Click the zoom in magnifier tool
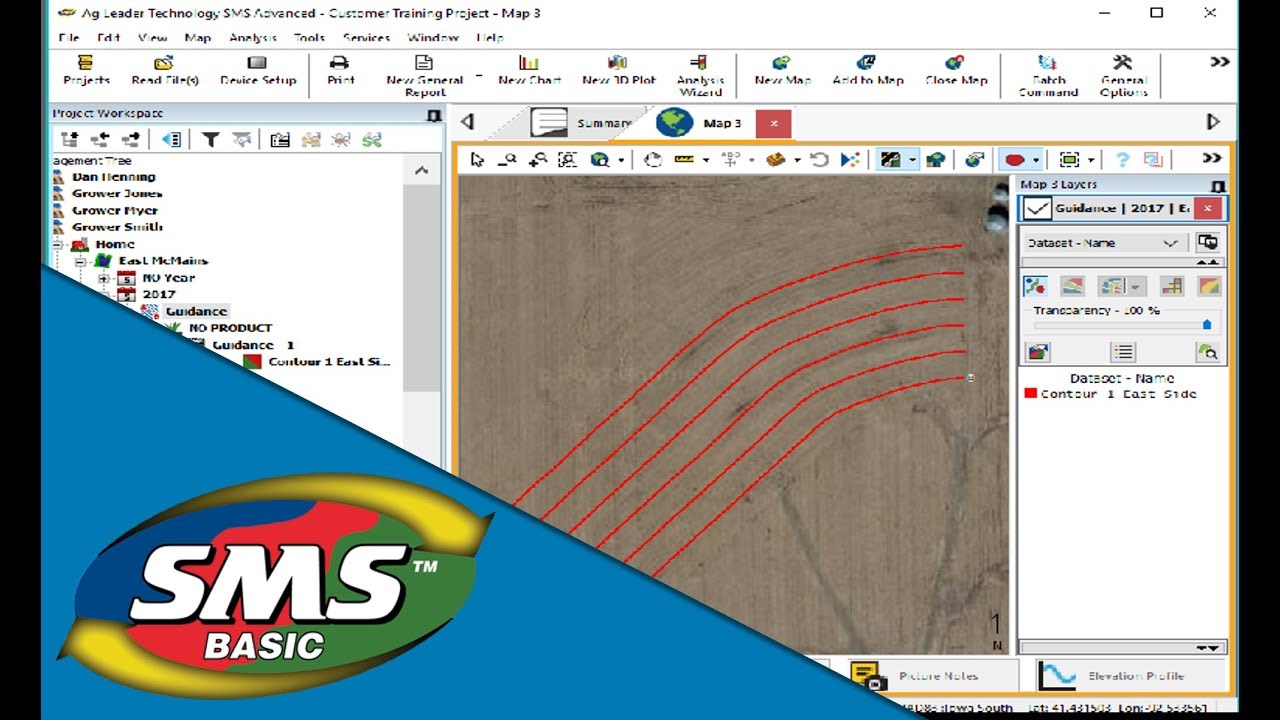 click(x=537, y=160)
